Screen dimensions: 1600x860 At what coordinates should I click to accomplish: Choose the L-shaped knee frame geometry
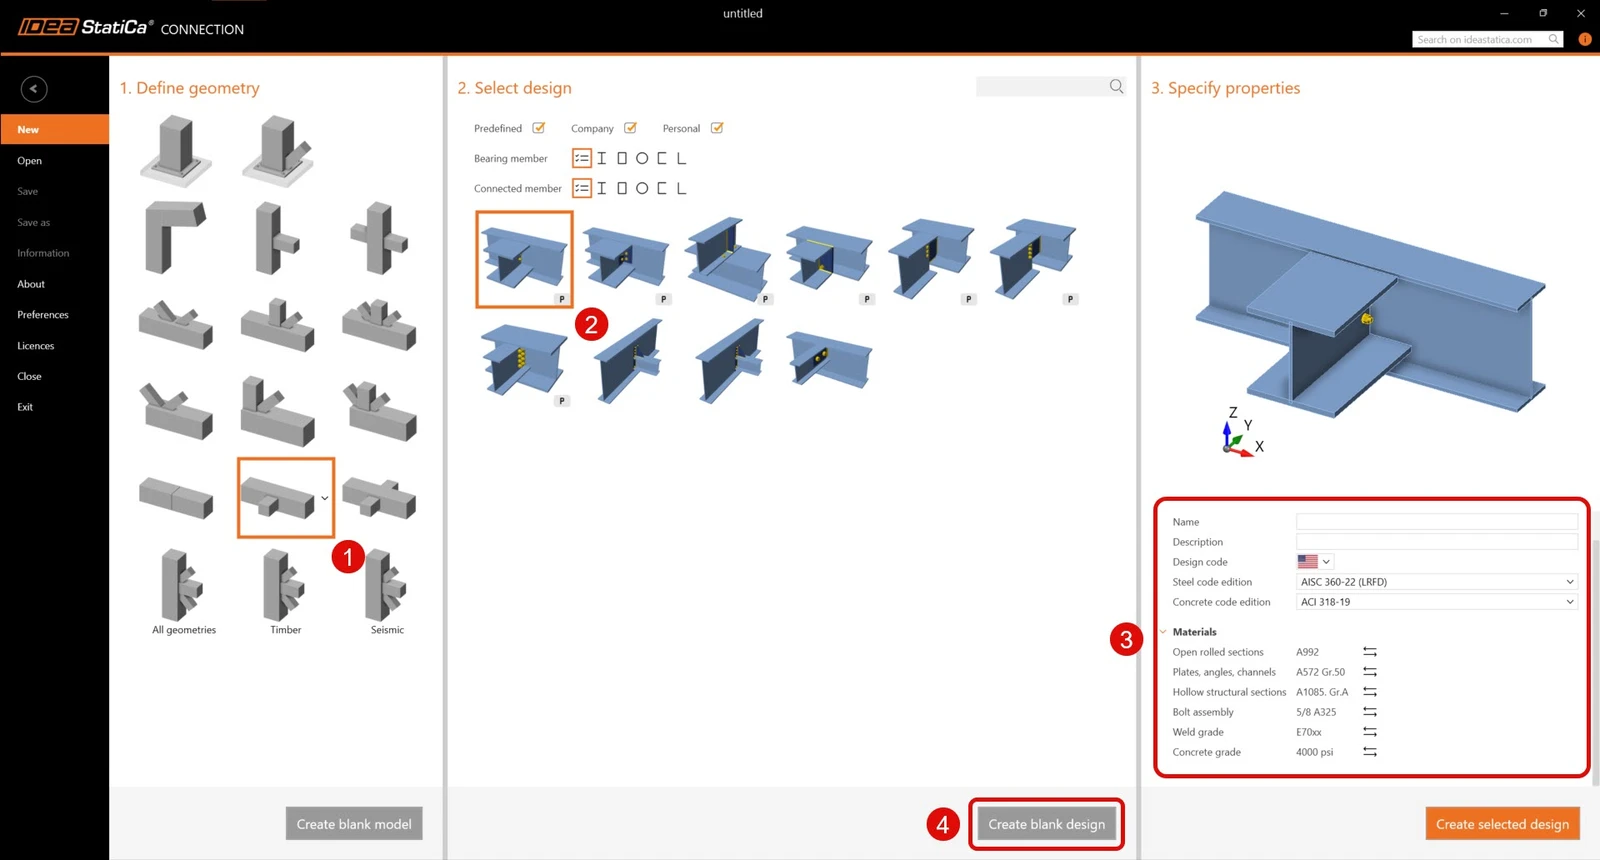[176, 237]
